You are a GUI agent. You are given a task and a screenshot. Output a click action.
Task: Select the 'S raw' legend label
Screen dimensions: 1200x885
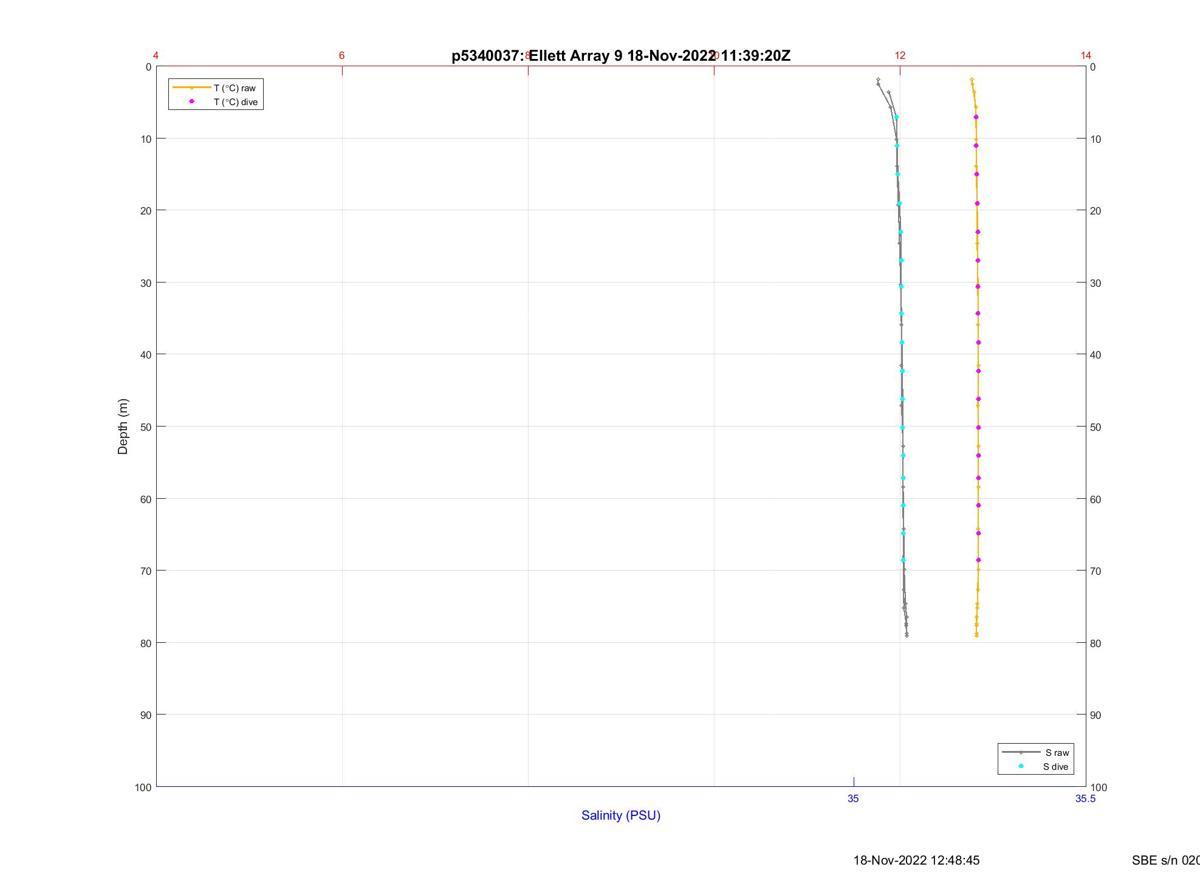(1058, 752)
